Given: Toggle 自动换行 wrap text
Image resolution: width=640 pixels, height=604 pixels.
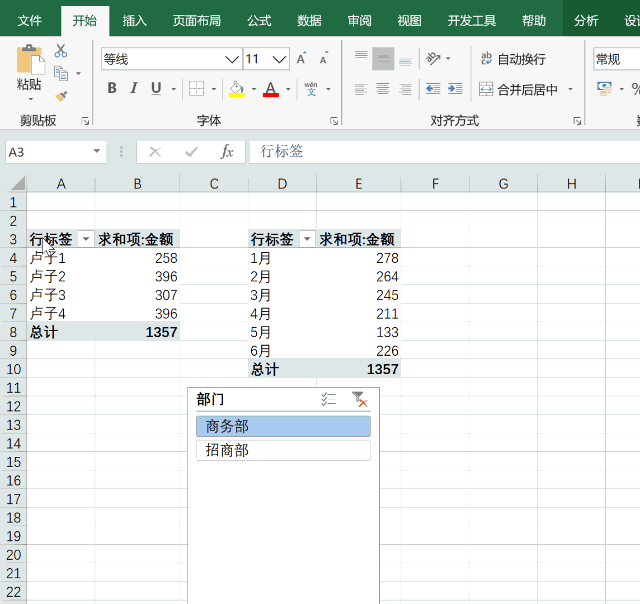Looking at the screenshot, I should tap(513, 59).
